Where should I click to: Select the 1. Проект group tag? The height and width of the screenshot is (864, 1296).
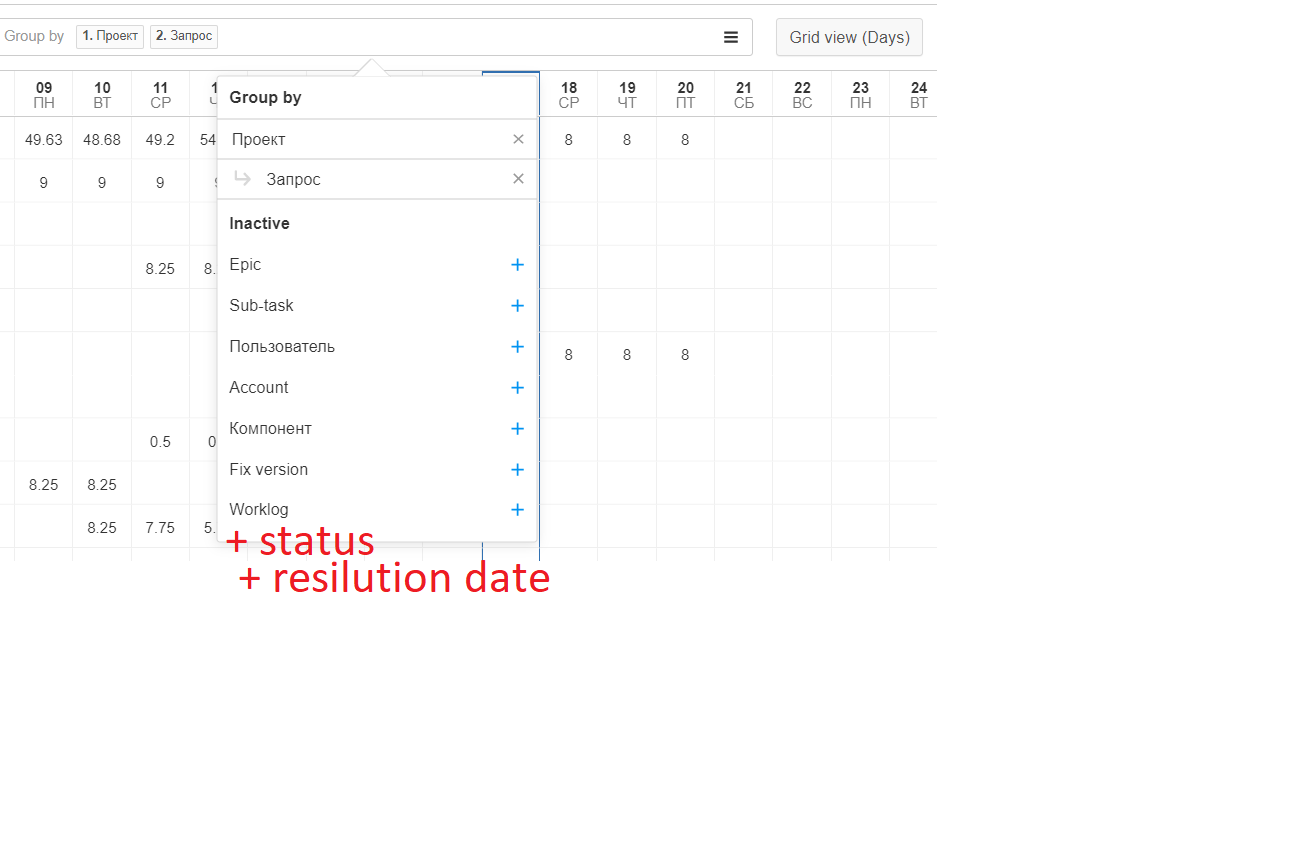[x=110, y=36]
